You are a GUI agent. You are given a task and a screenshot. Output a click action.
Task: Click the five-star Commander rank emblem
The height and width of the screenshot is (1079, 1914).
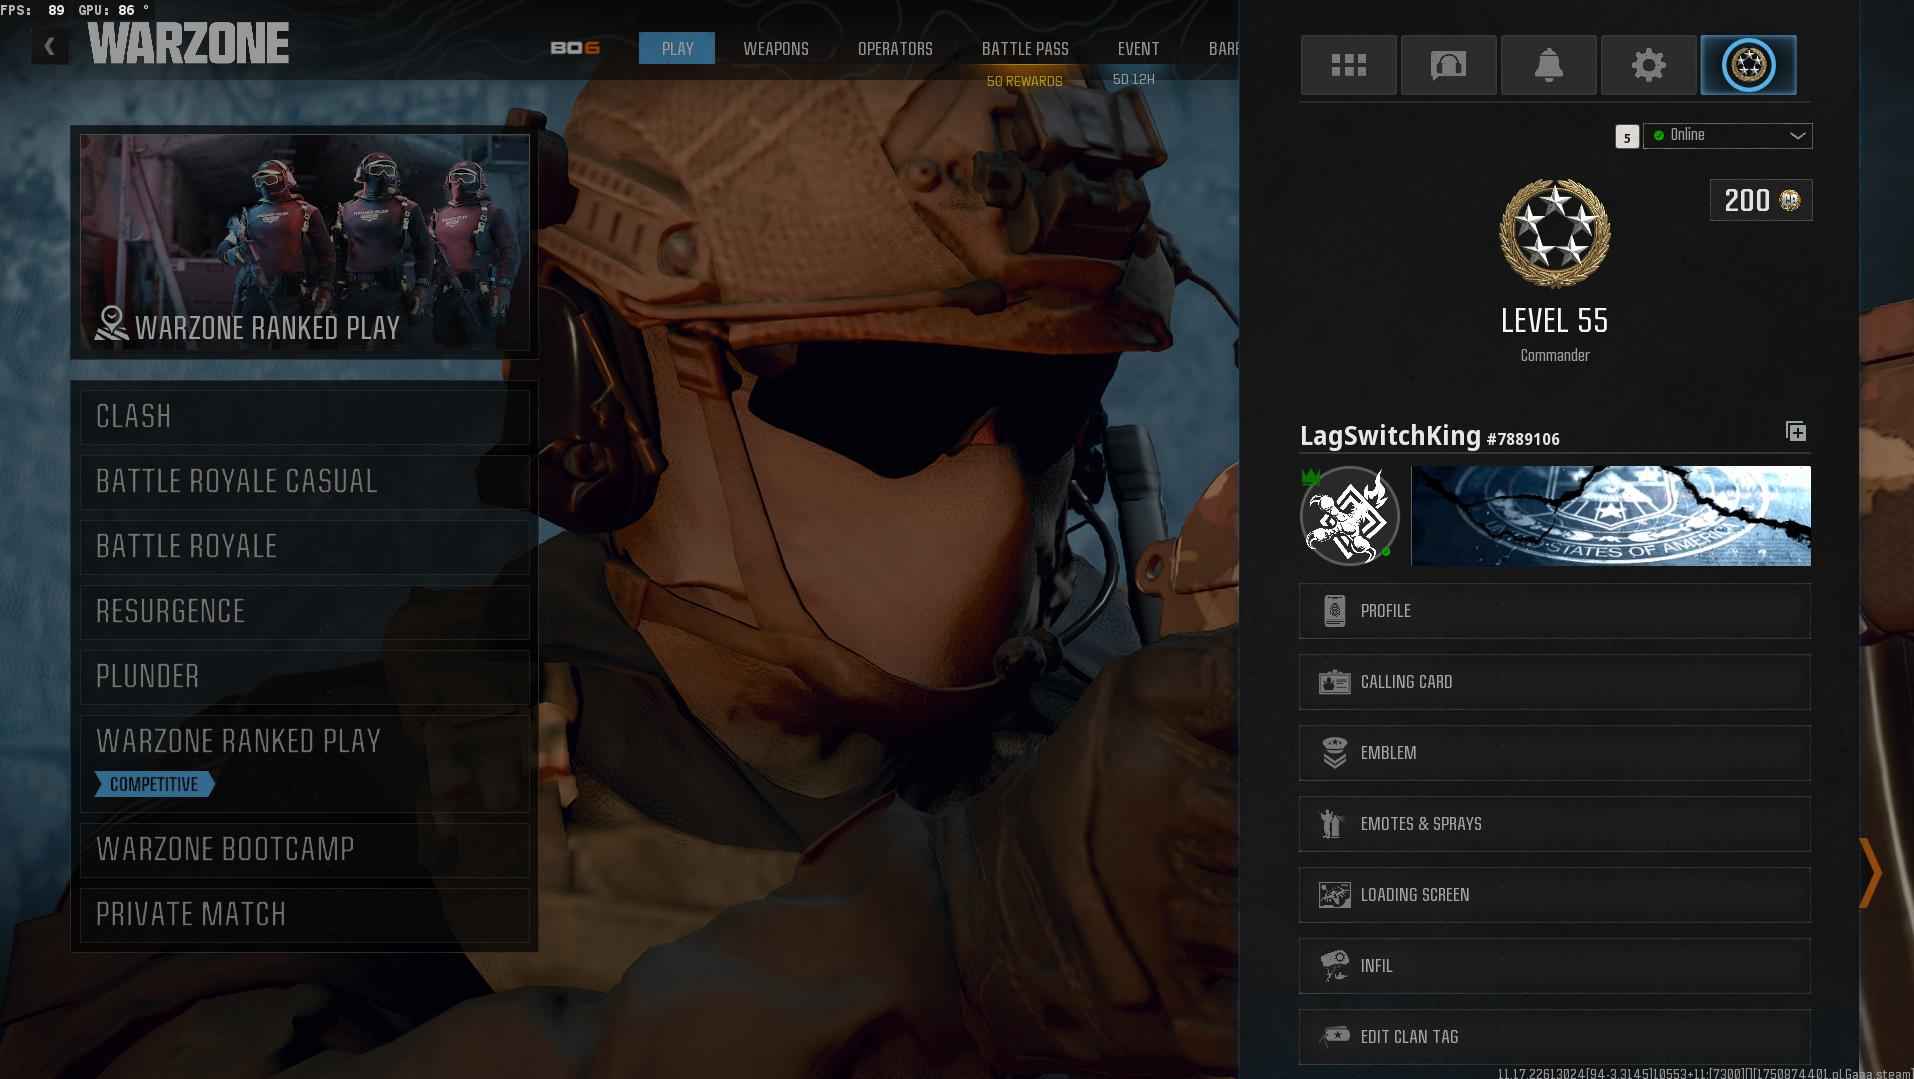pyautogui.click(x=1554, y=233)
